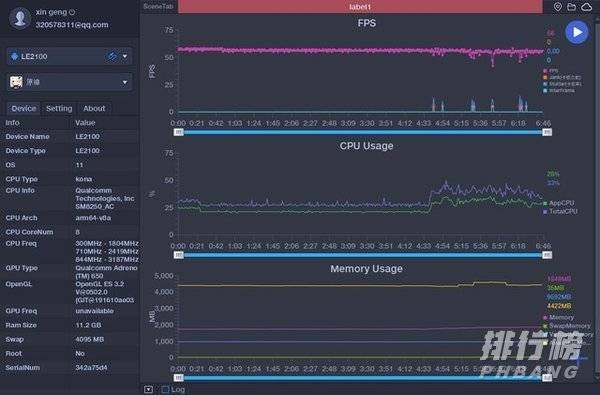Click the cloud upload icon

click(586, 7)
